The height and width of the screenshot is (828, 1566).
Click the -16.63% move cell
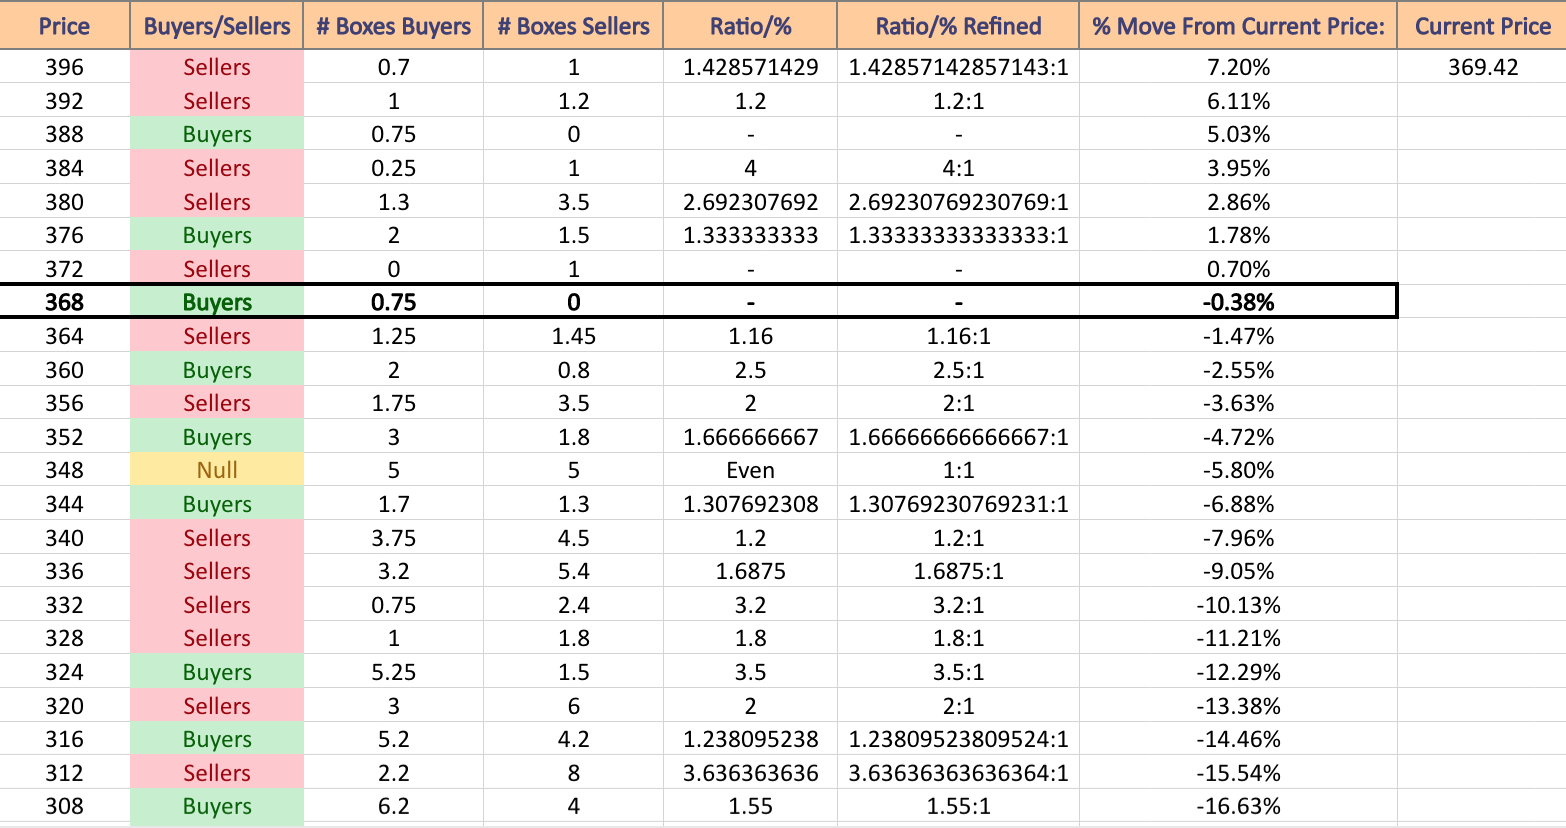[x=1238, y=806]
